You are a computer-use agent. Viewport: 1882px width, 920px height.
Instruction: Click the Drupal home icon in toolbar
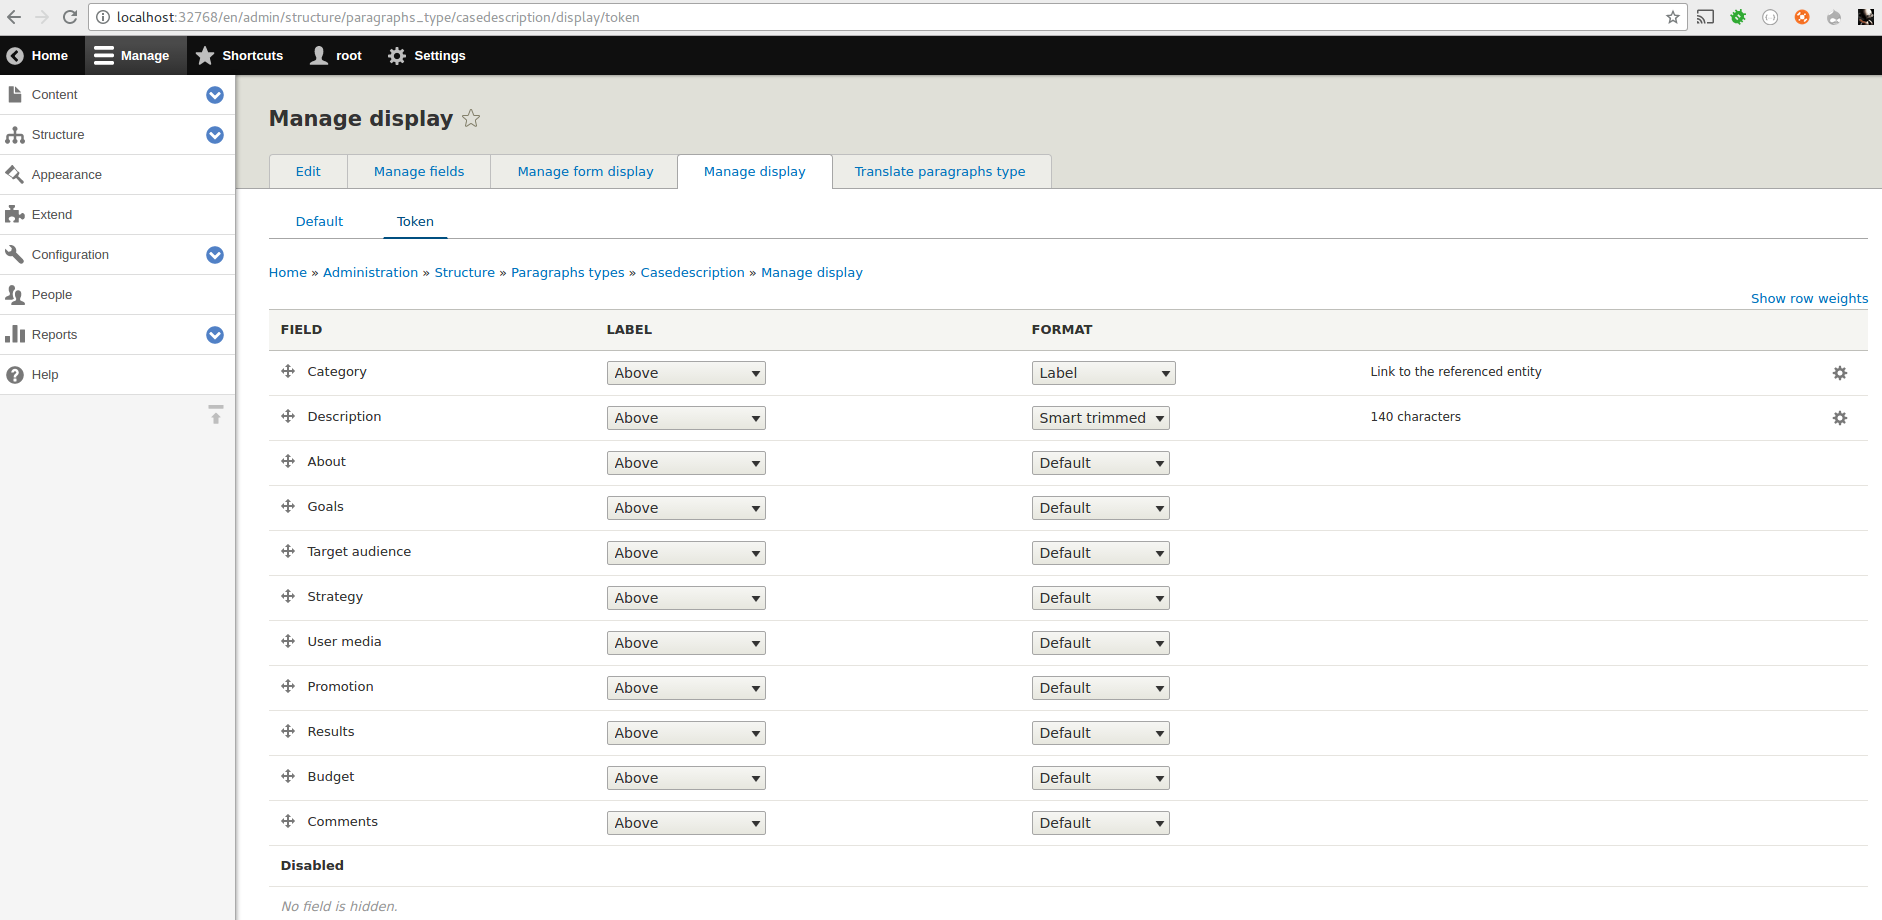[14, 55]
